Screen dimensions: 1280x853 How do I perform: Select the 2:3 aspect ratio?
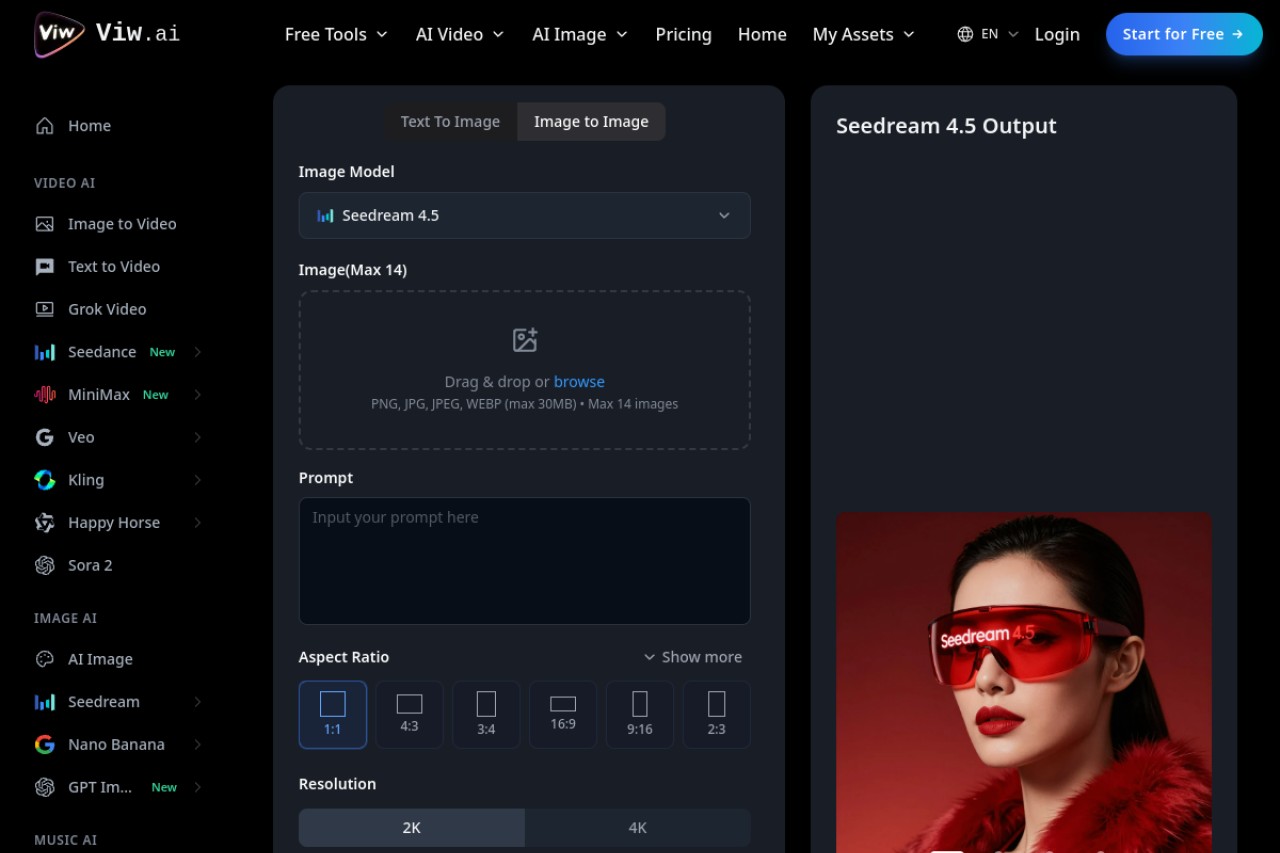[x=716, y=715]
